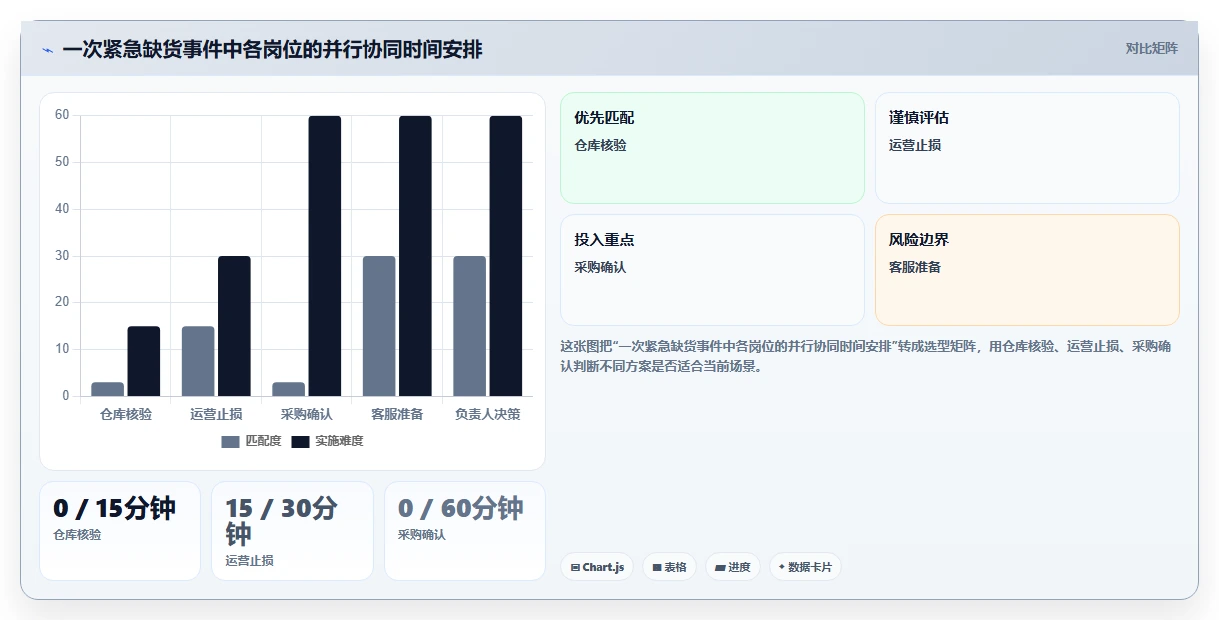Click 客服准备 text in 风险边界 card
1219x620 pixels.
click(x=915, y=267)
